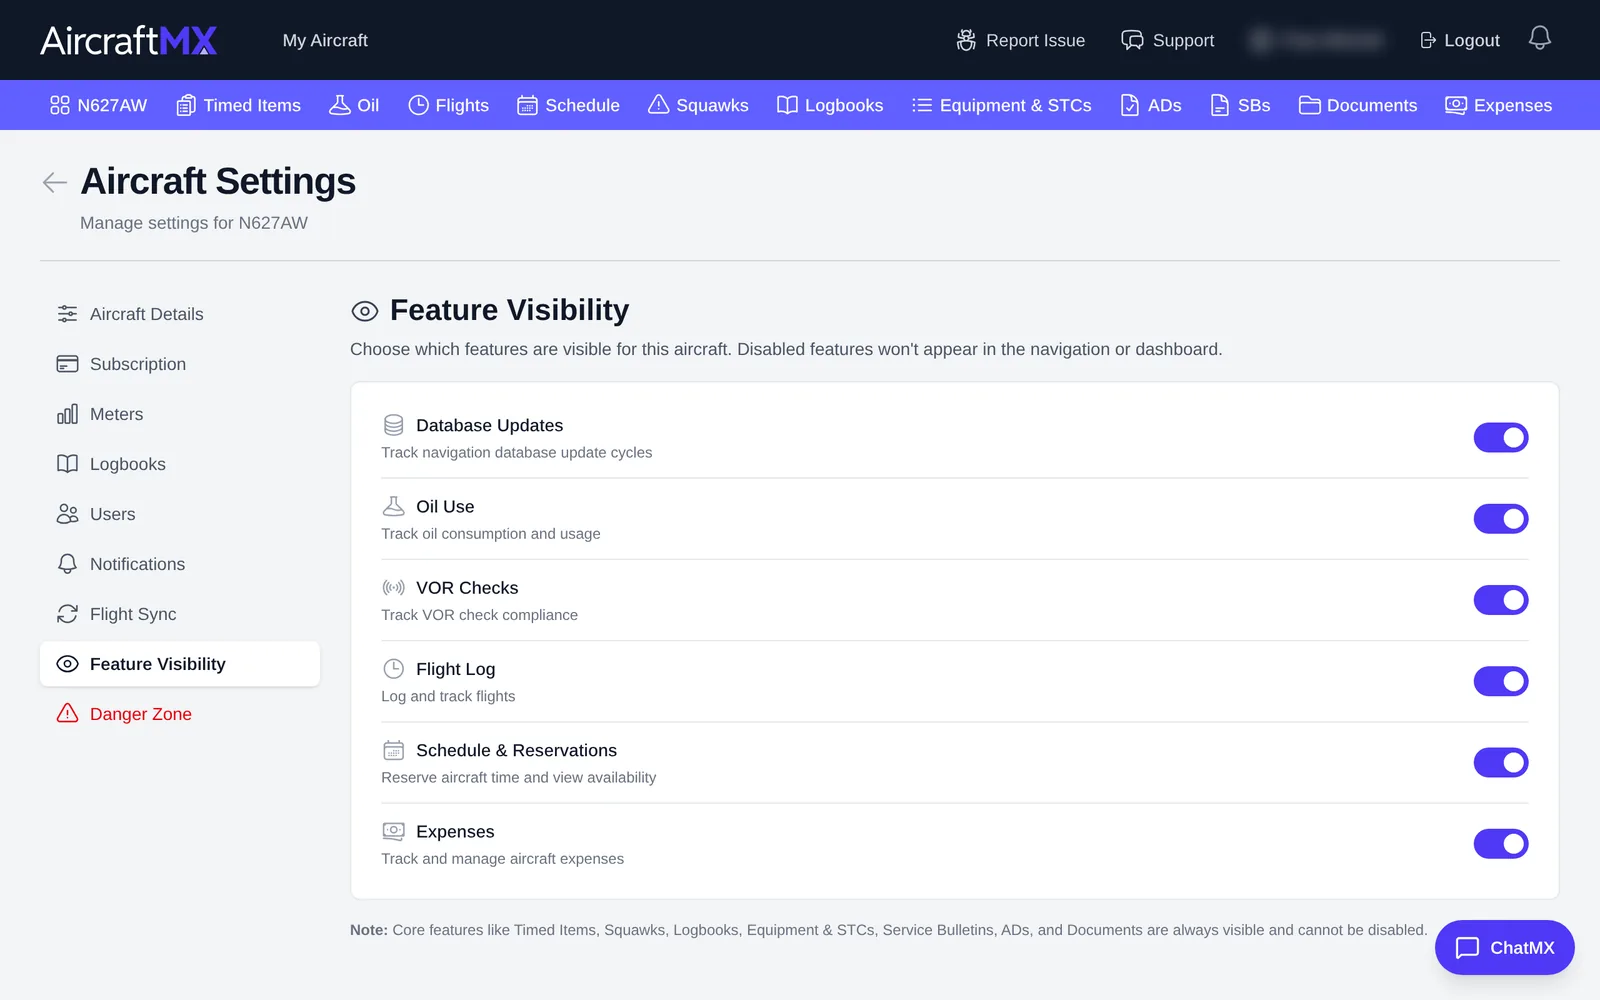Select Subscription in settings sidebar

point(180,364)
